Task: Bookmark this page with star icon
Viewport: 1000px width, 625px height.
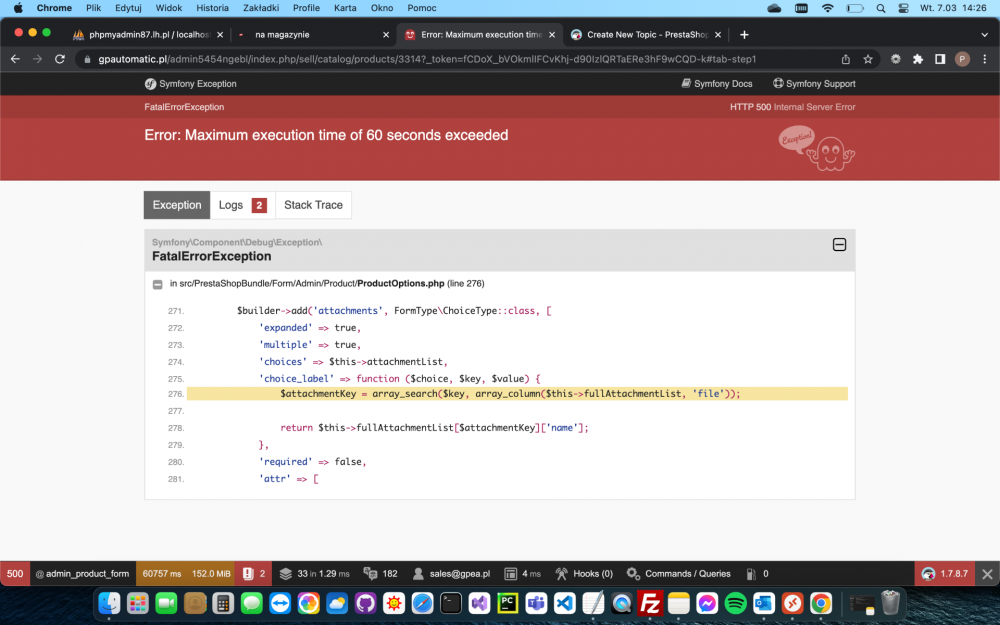Action: pyautogui.click(x=867, y=59)
